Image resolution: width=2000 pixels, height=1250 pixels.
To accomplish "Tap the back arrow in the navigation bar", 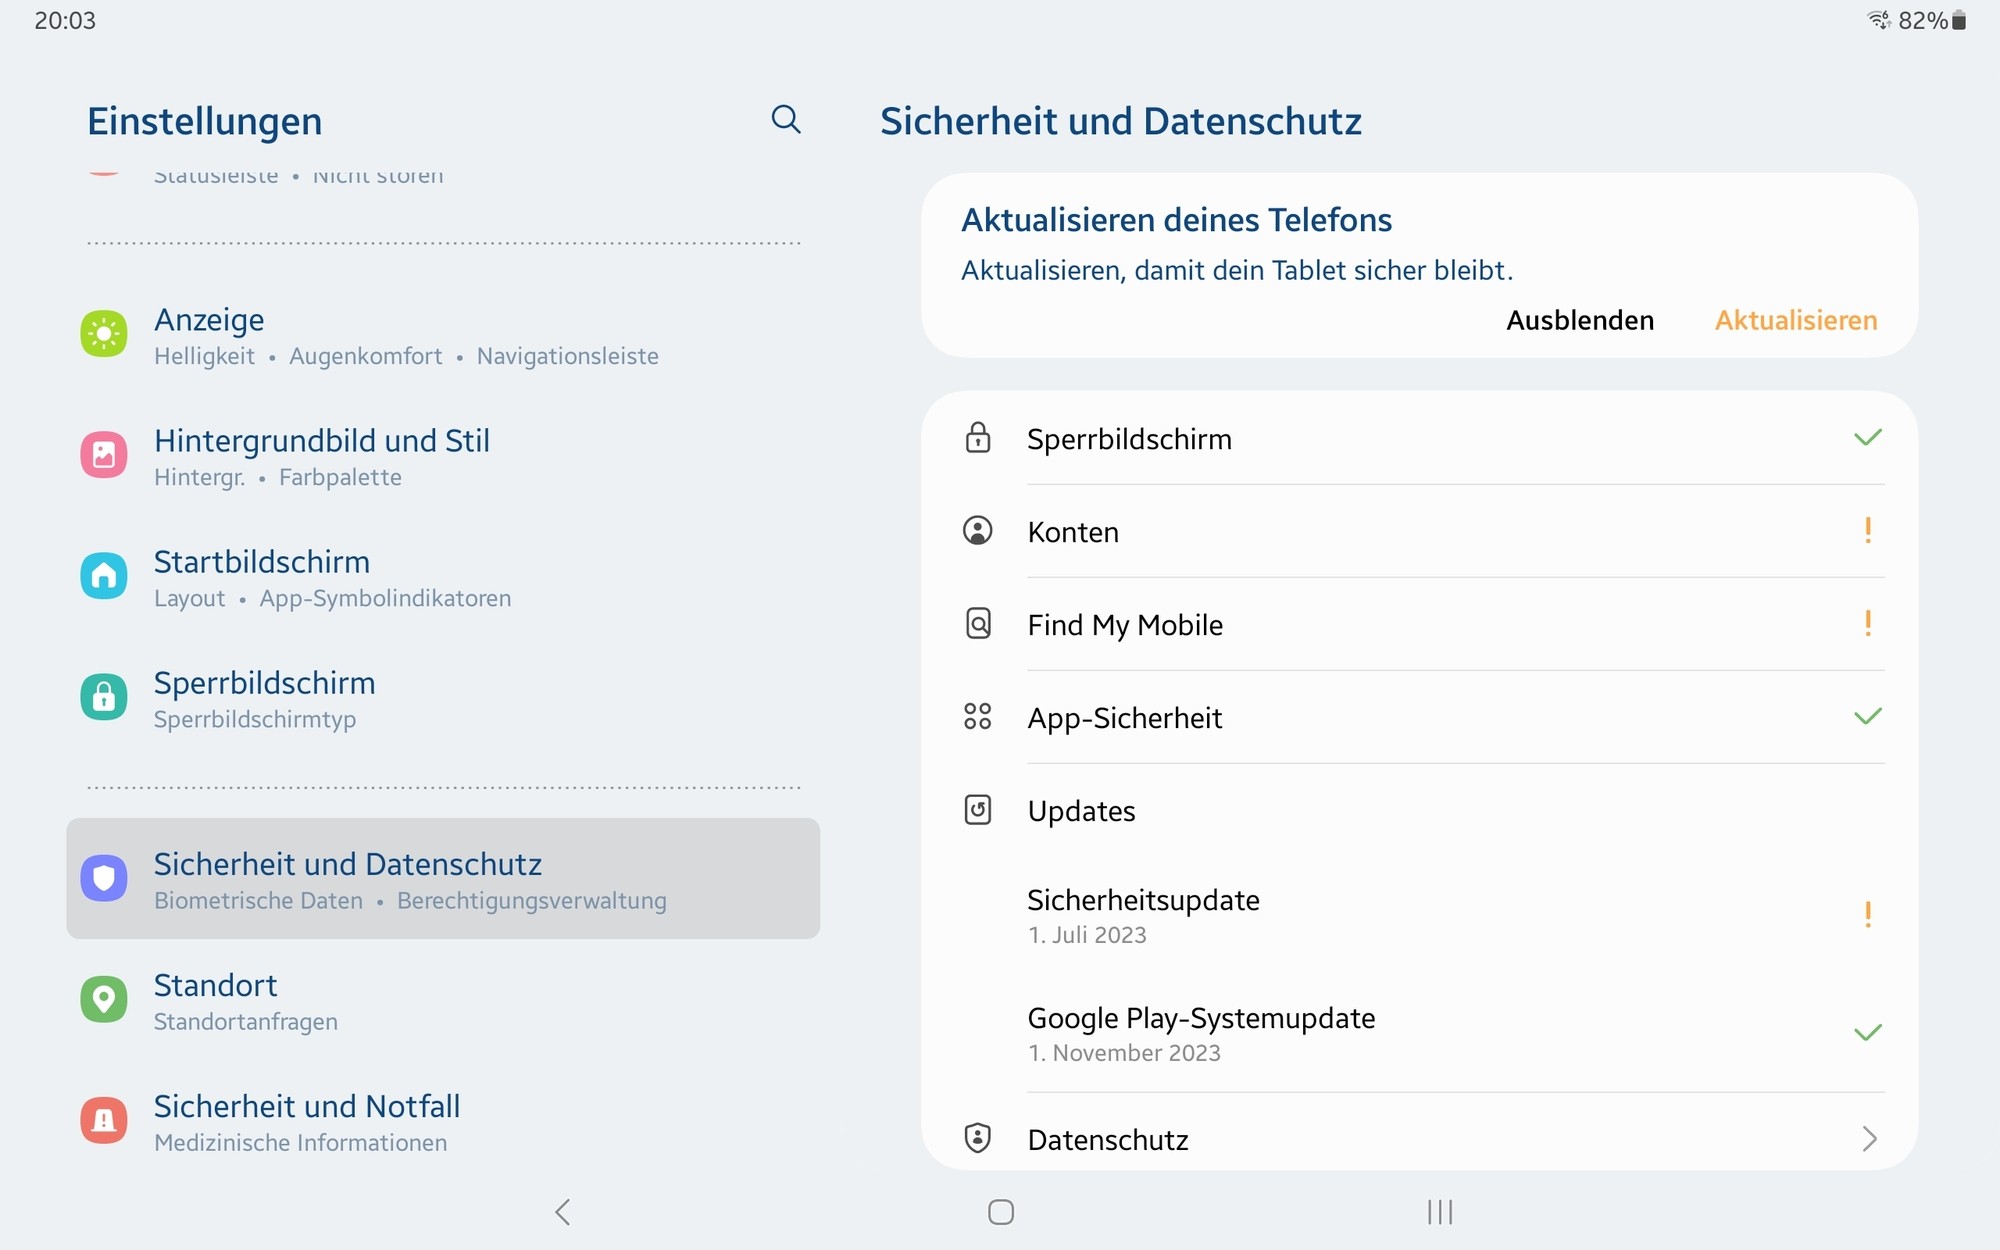I will tap(563, 1212).
